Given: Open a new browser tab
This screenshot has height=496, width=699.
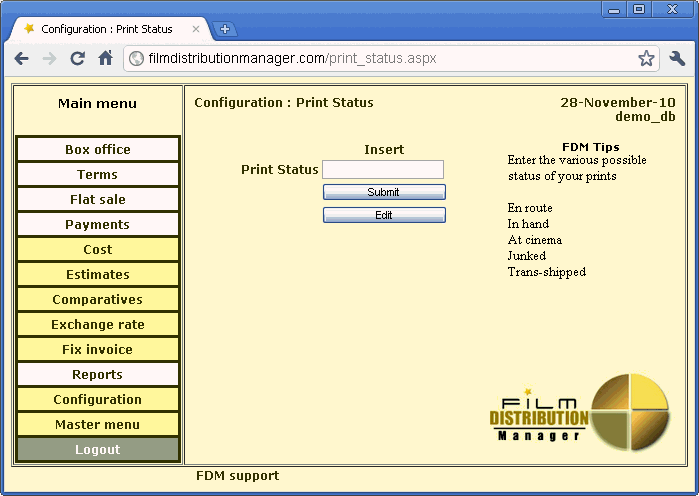Looking at the screenshot, I should (224, 29).
